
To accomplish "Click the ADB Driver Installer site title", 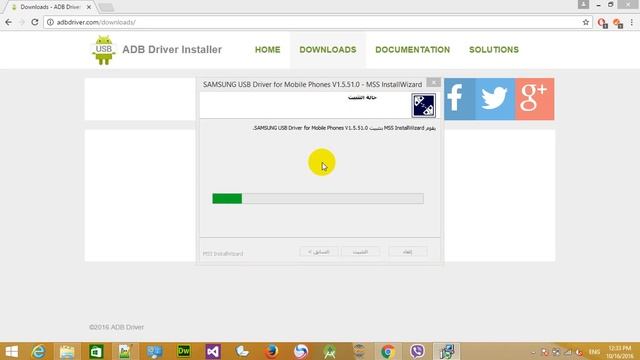I will coord(172,49).
